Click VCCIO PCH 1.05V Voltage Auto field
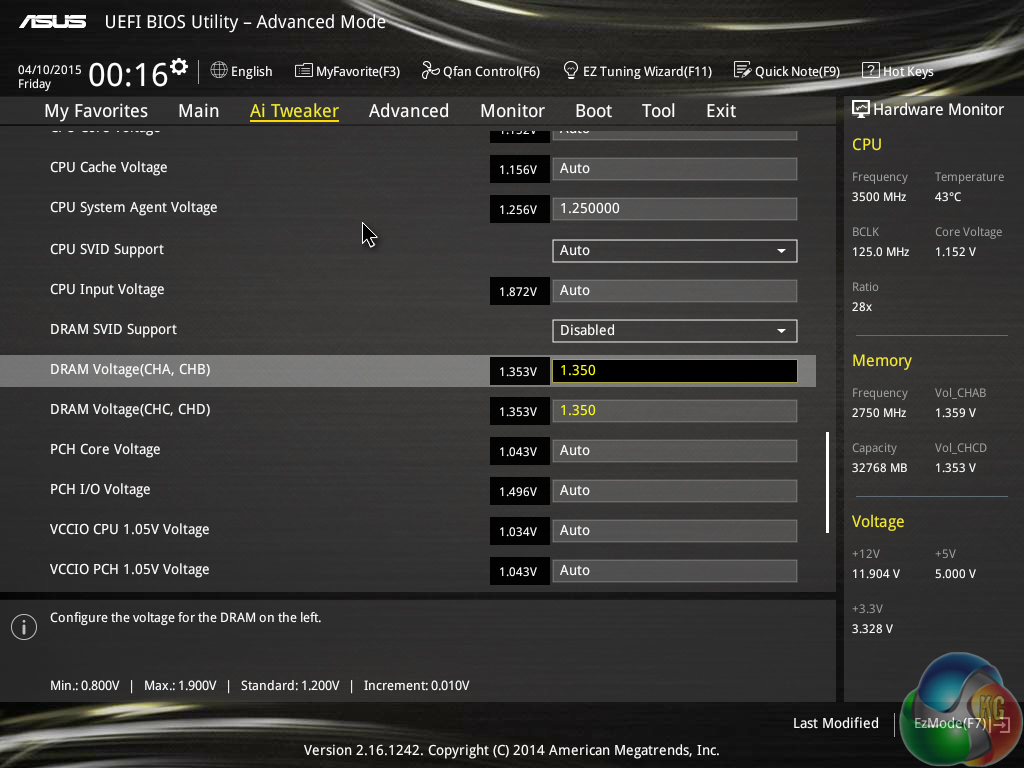Viewport: 1024px width, 768px height. [x=675, y=571]
